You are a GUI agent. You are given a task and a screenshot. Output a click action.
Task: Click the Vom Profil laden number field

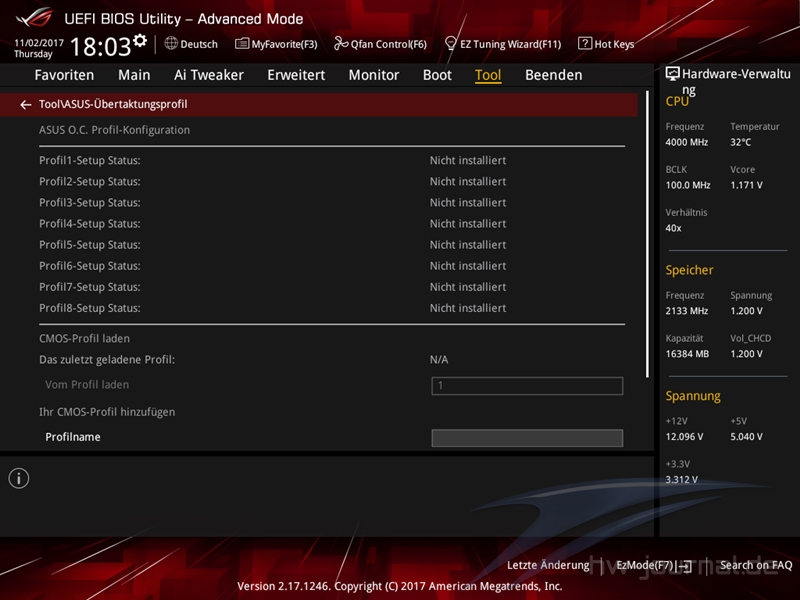pyautogui.click(x=527, y=386)
